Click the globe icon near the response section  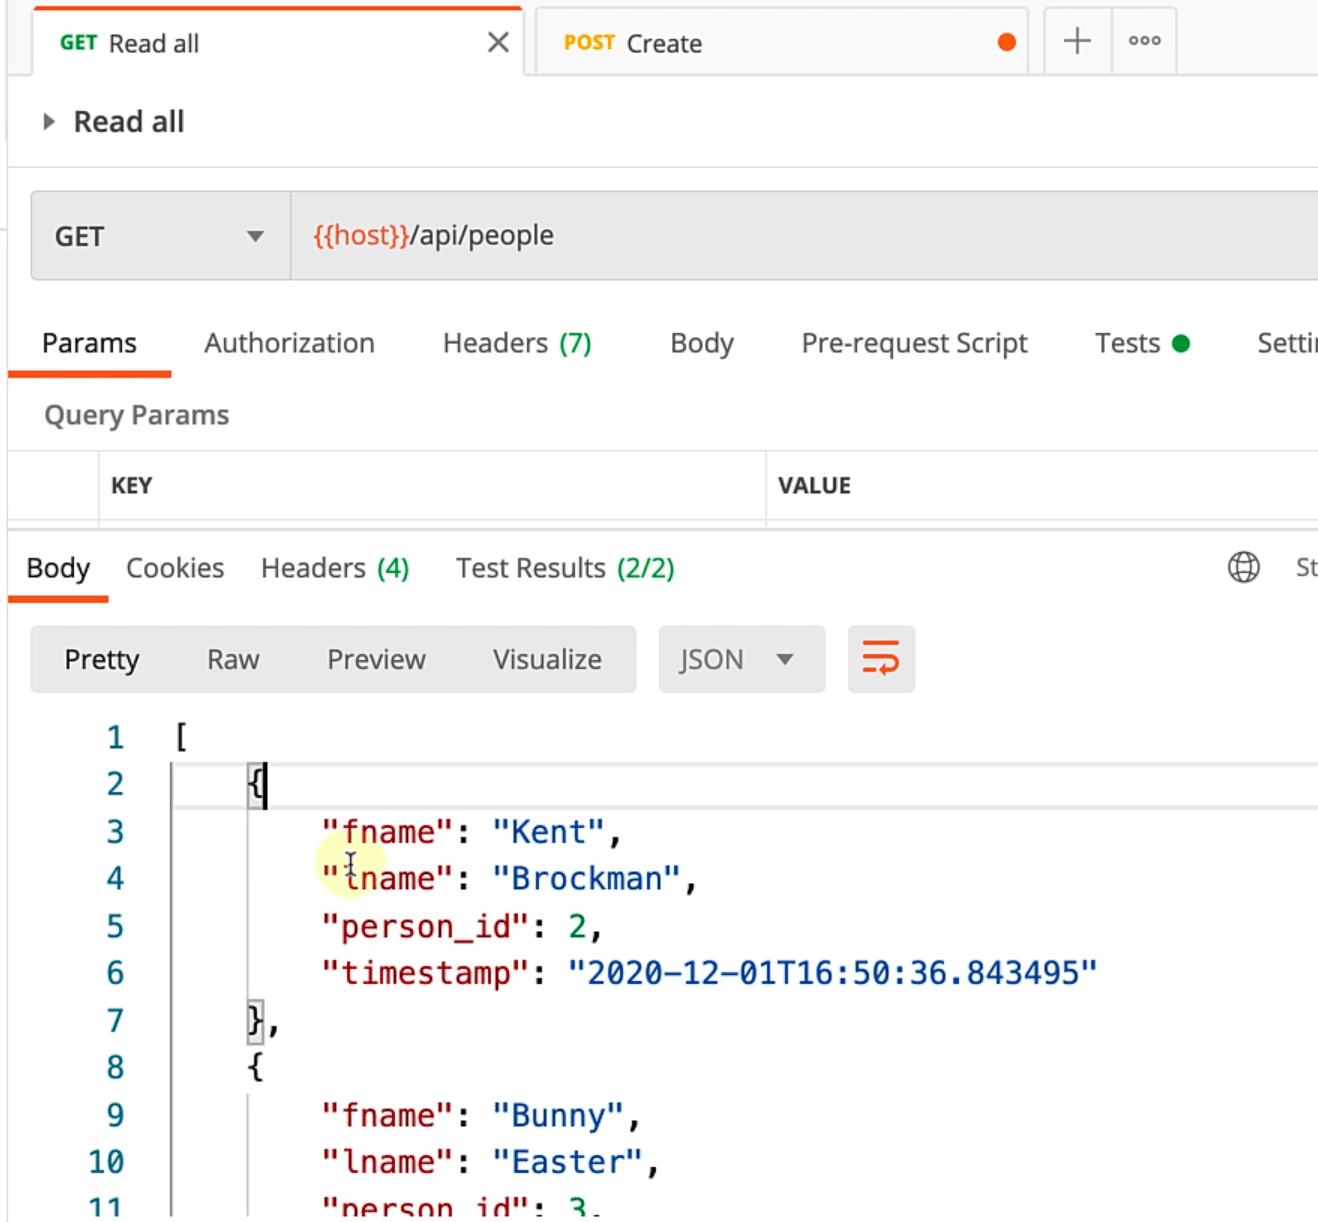click(1243, 567)
